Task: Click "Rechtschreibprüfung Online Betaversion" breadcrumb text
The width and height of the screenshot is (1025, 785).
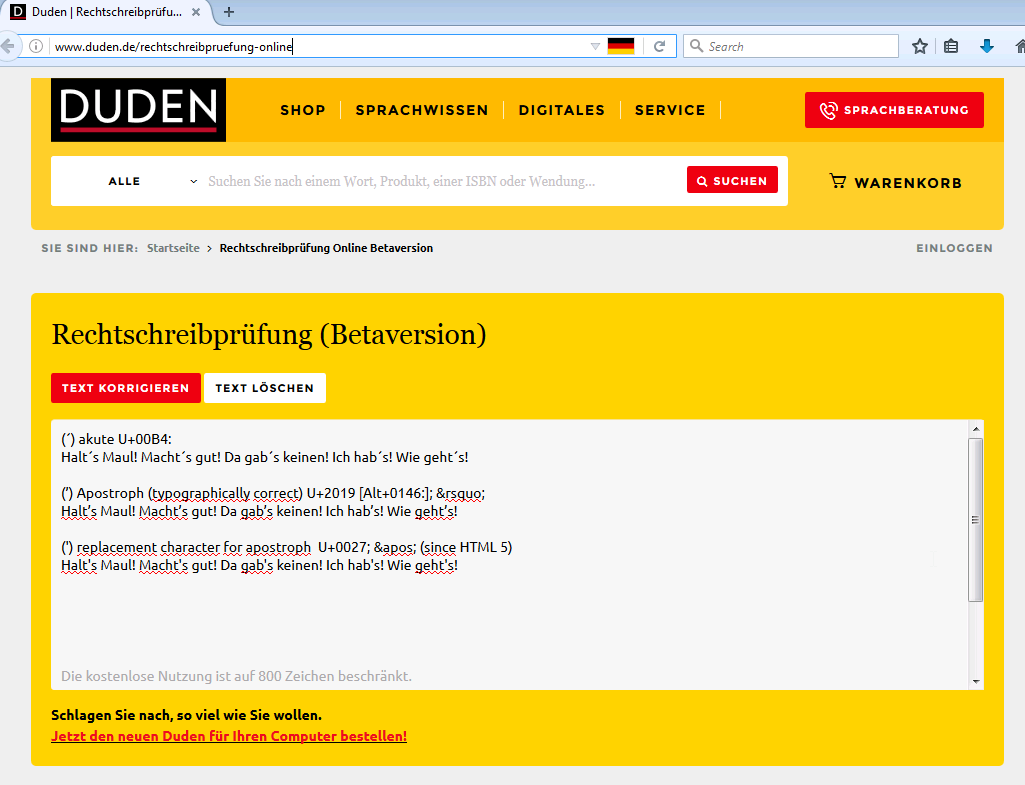Action: pos(326,248)
